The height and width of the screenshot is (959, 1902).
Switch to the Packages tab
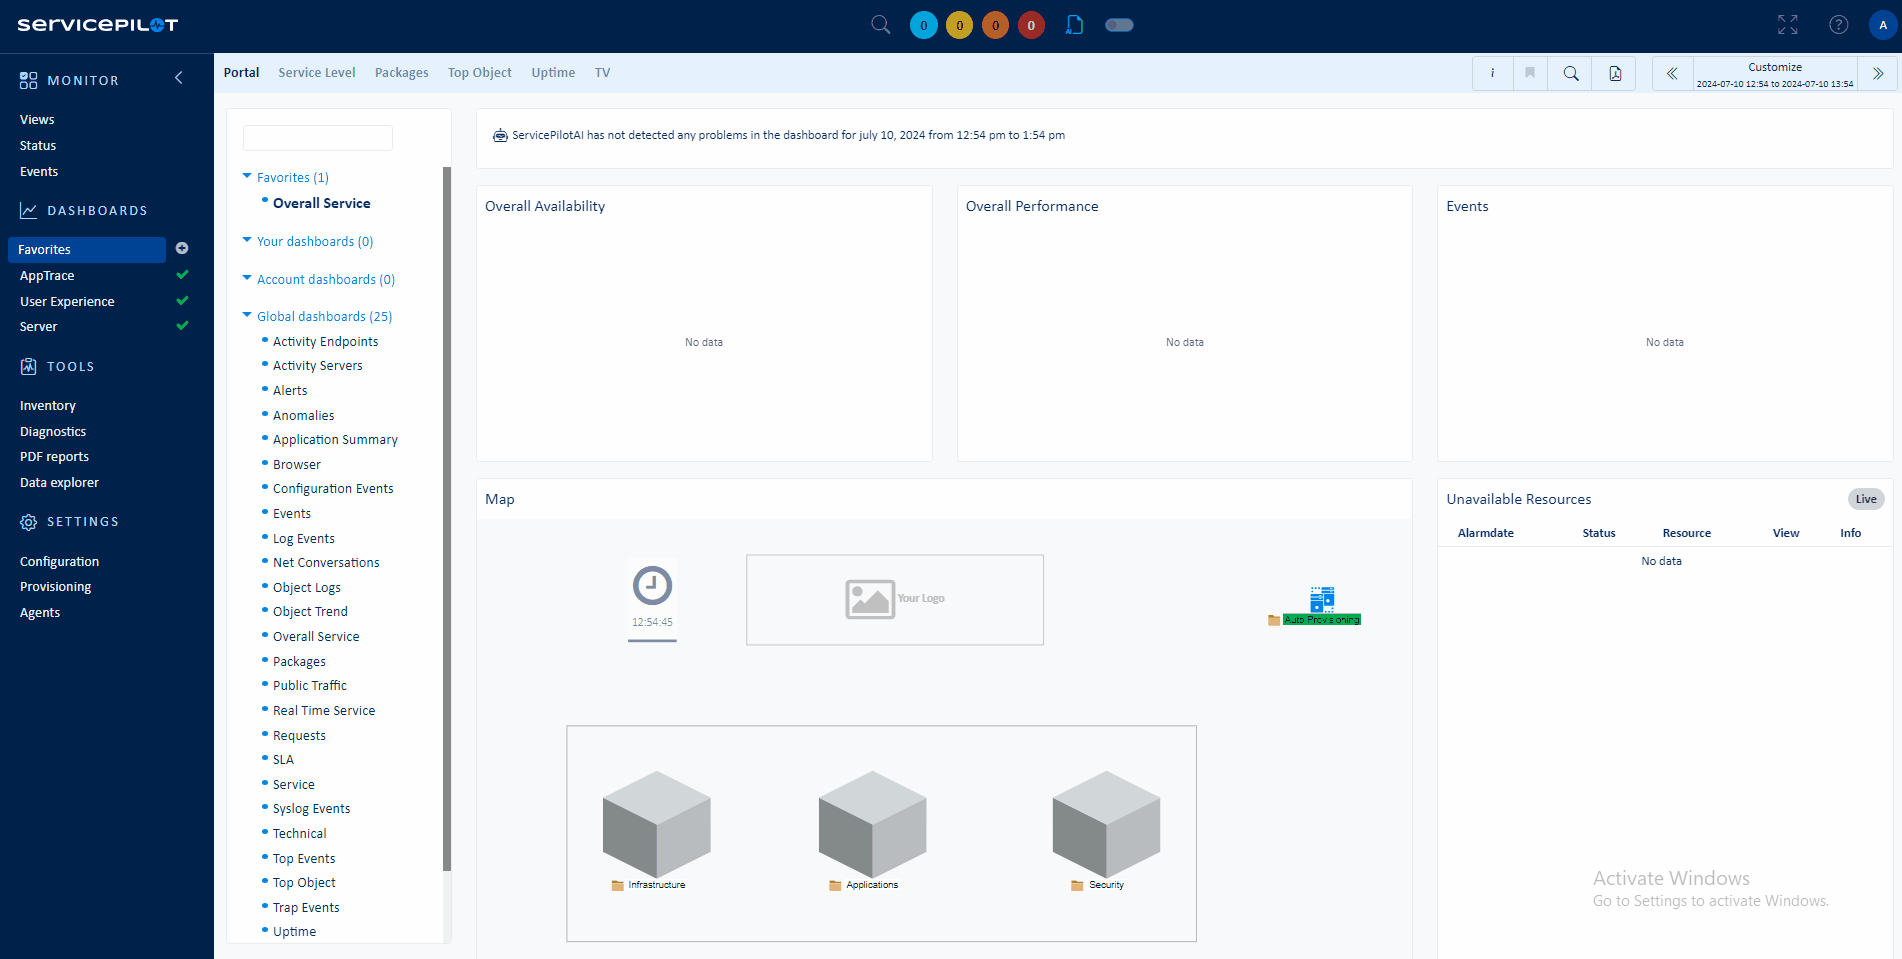coord(402,72)
